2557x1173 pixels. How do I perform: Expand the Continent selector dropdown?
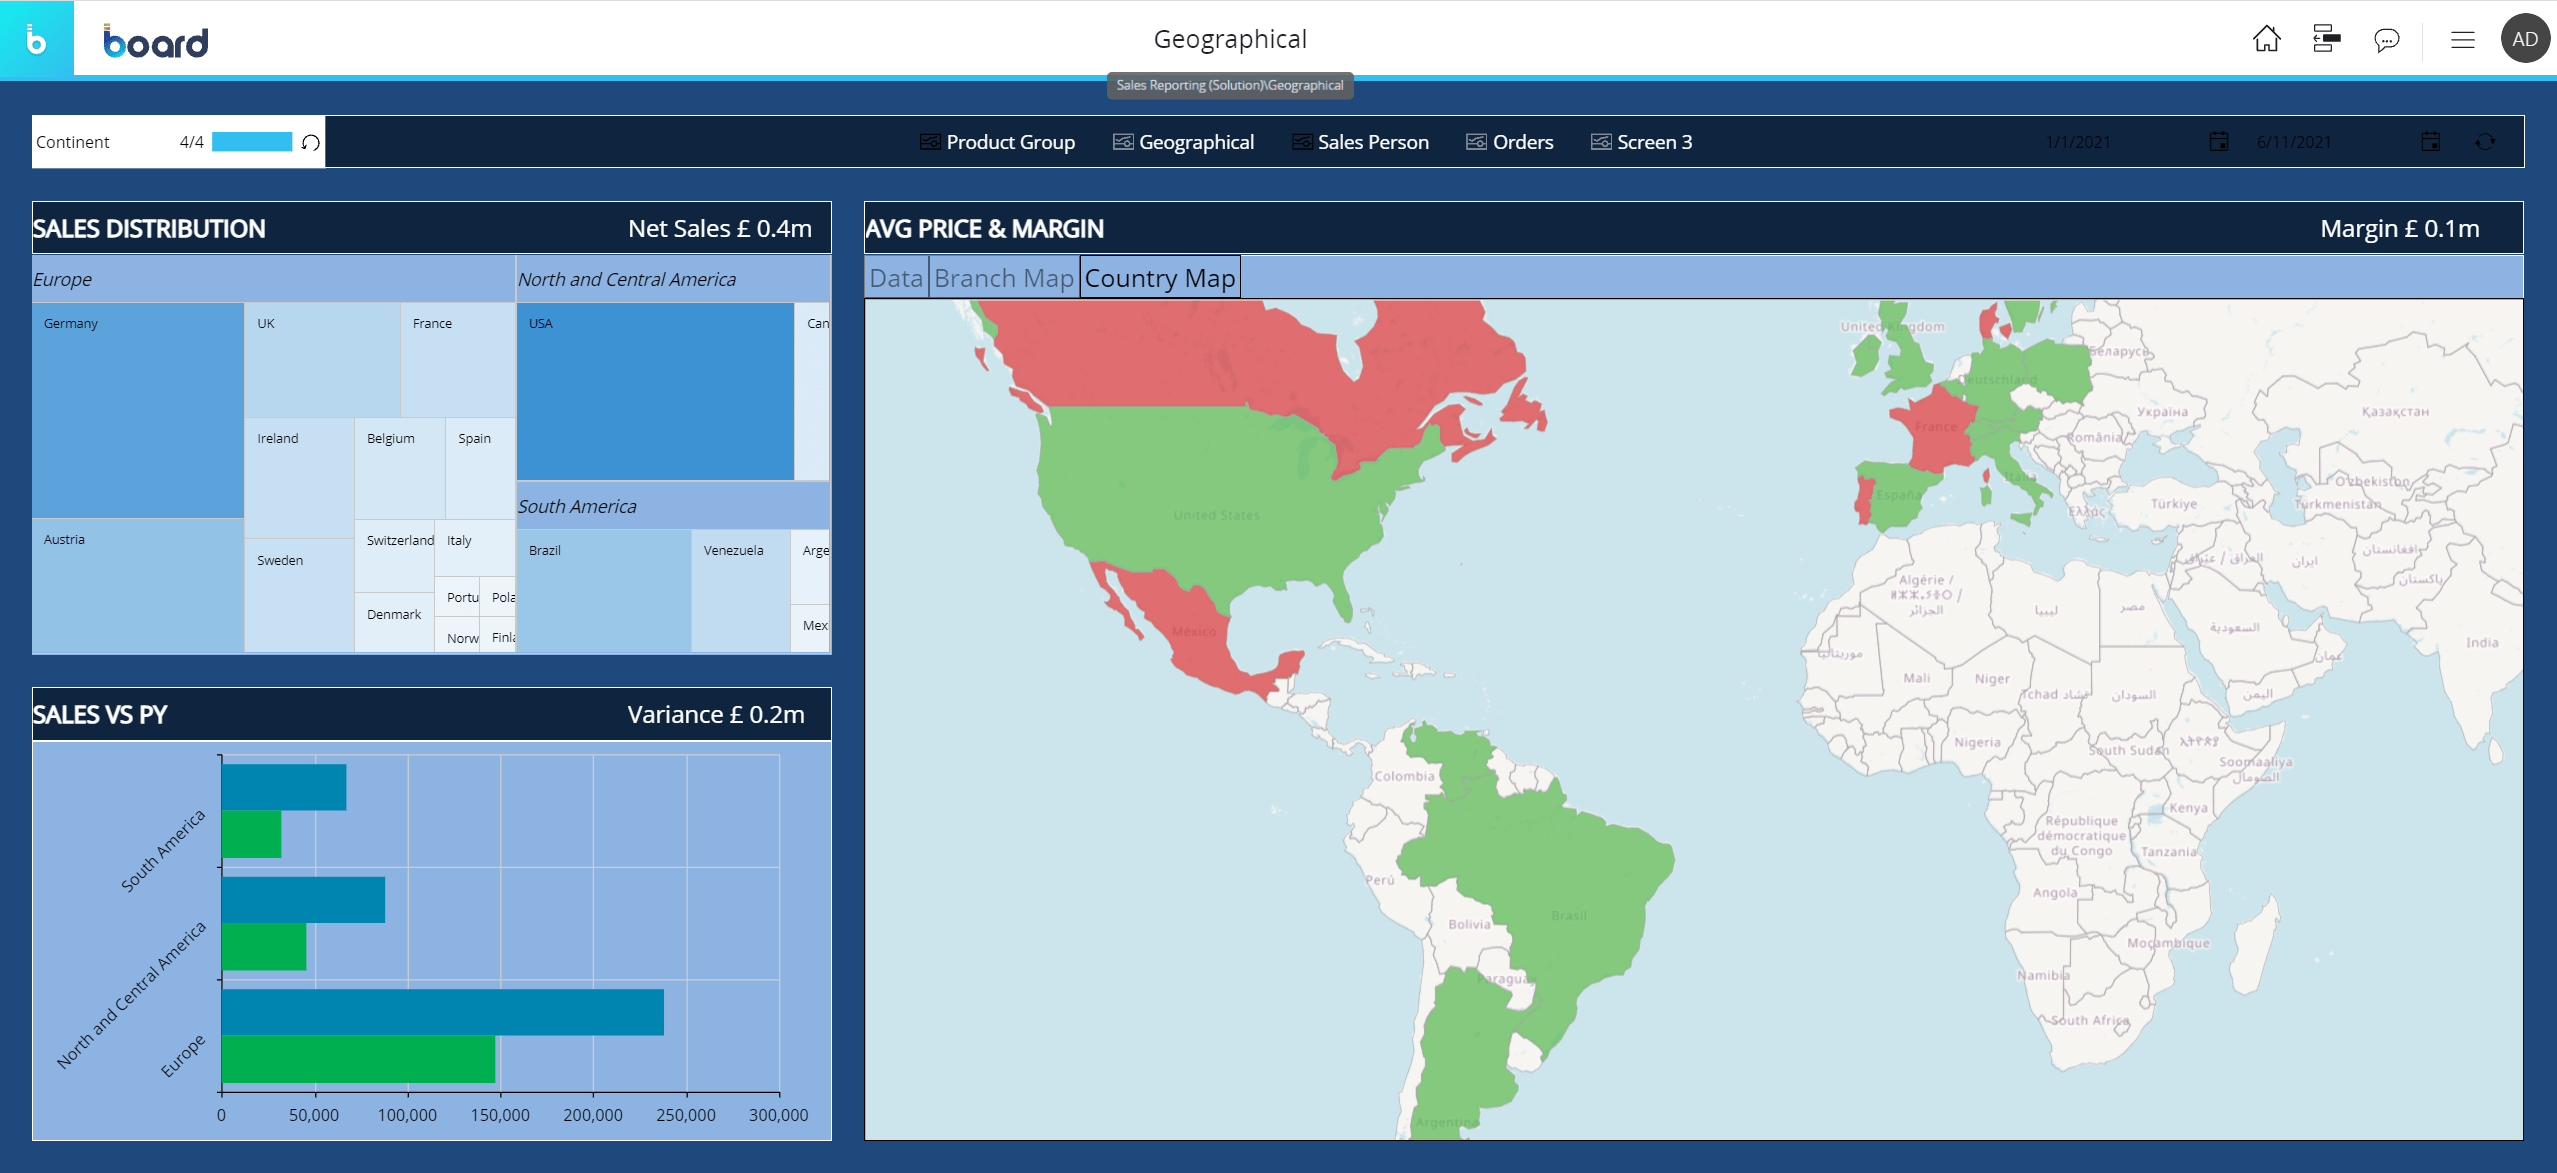pyautogui.click(x=73, y=142)
